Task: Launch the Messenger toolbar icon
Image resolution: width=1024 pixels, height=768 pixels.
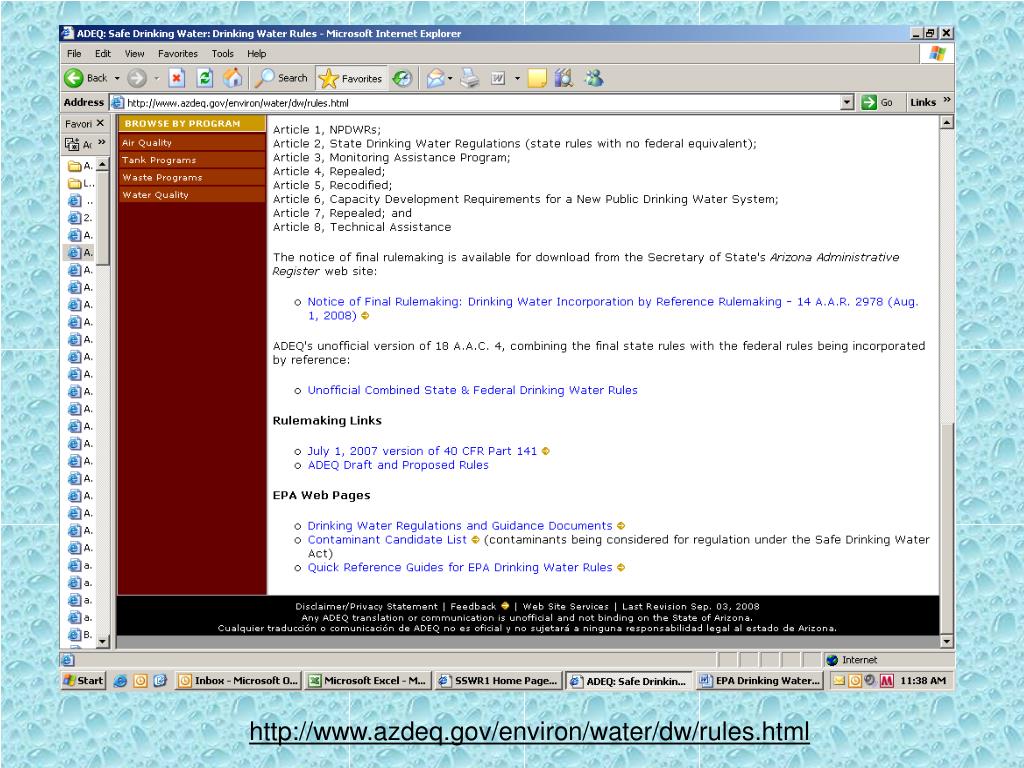Action: [594, 78]
